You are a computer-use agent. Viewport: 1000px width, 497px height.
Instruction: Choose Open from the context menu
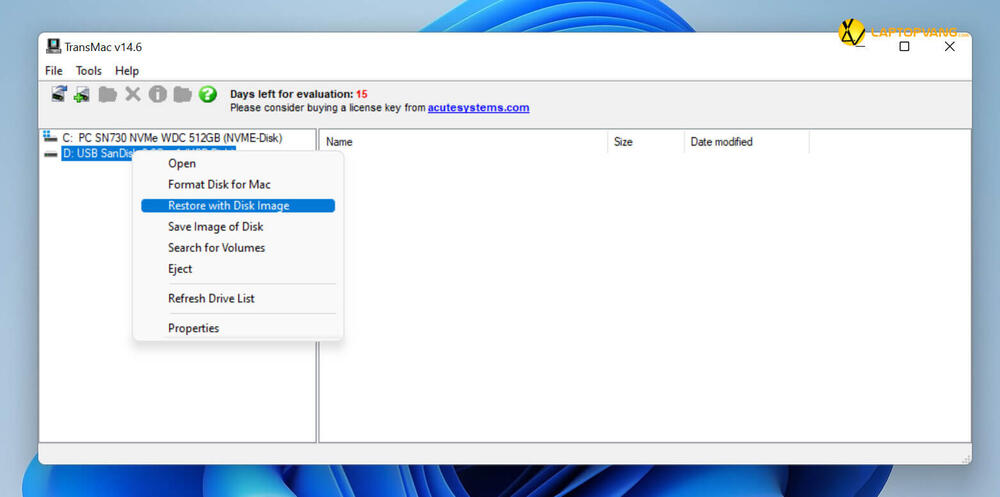pos(238,163)
